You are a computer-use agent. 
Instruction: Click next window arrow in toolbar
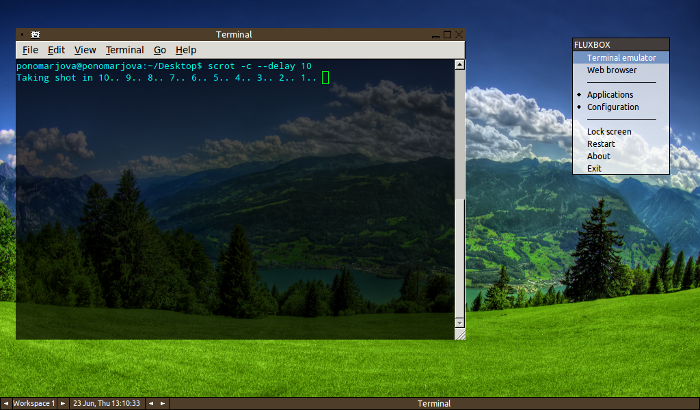point(163,403)
